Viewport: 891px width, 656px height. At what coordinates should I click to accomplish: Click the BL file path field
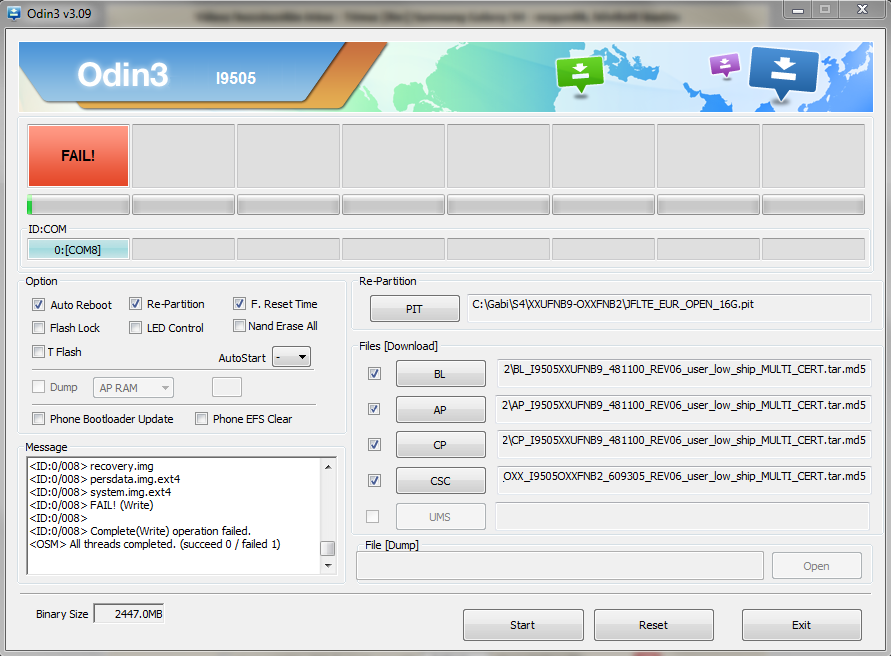[x=684, y=373]
